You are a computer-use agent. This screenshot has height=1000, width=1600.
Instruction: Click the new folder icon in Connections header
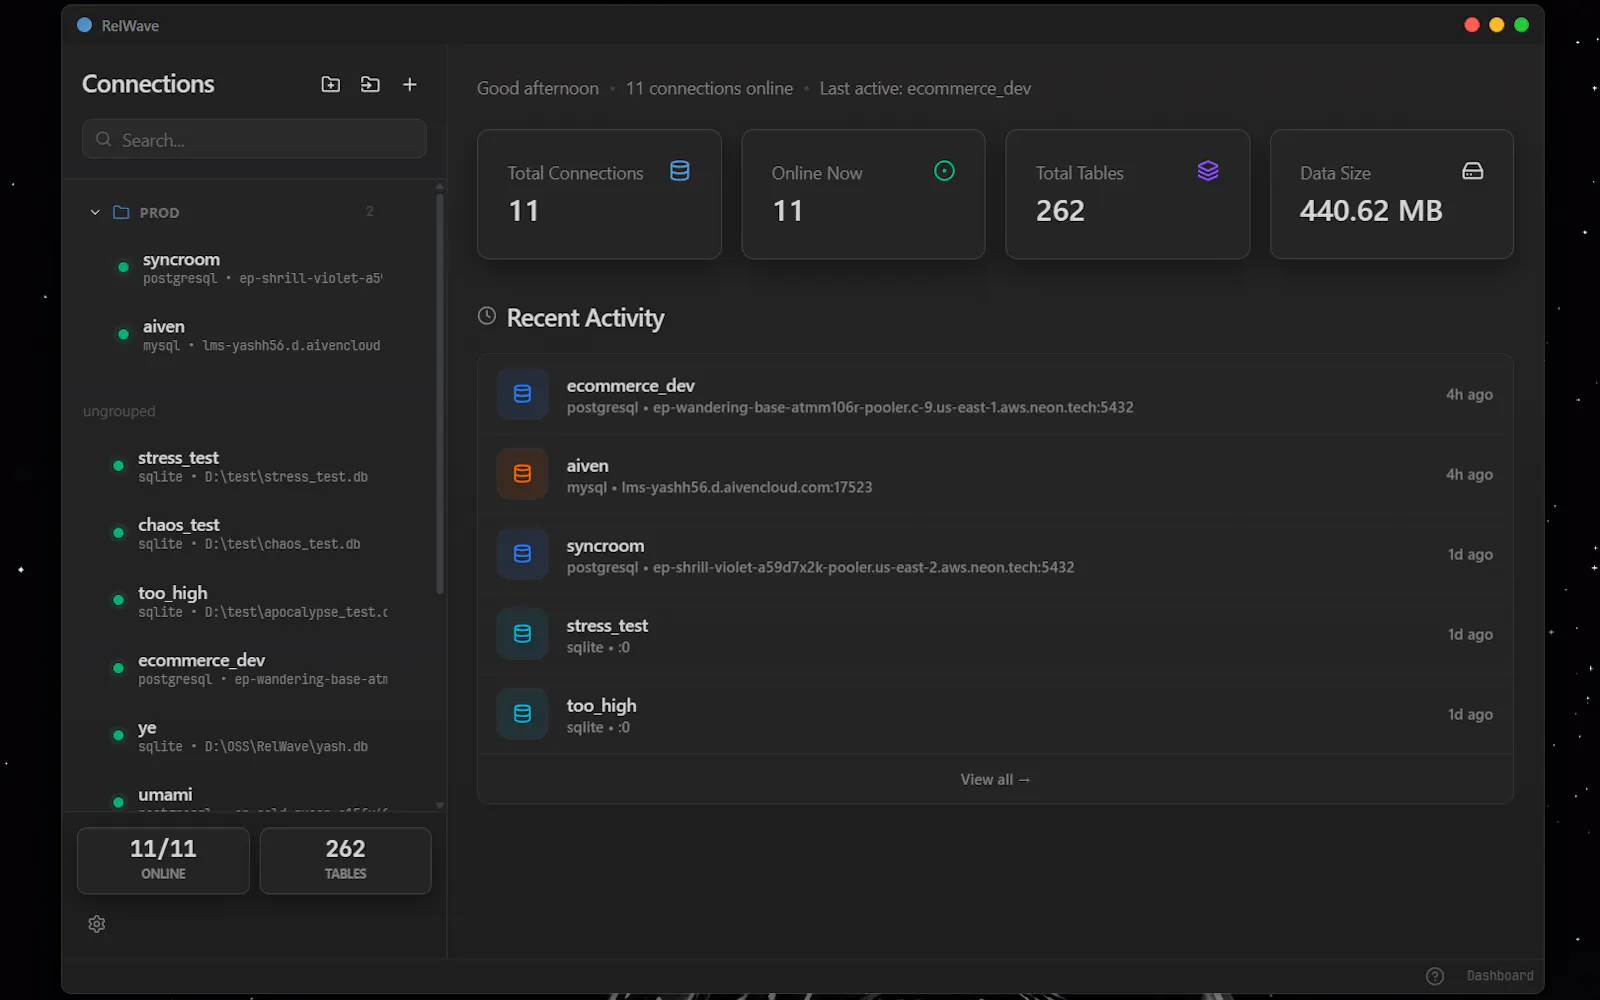pos(330,85)
